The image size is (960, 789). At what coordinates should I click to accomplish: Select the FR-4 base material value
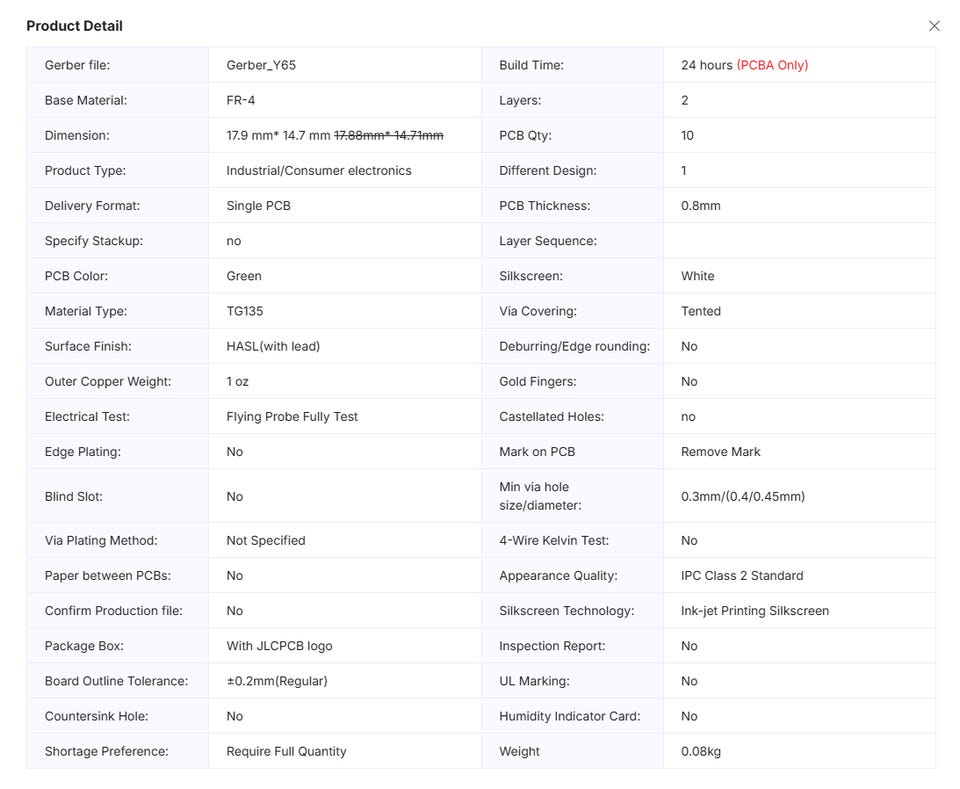[x=241, y=100]
